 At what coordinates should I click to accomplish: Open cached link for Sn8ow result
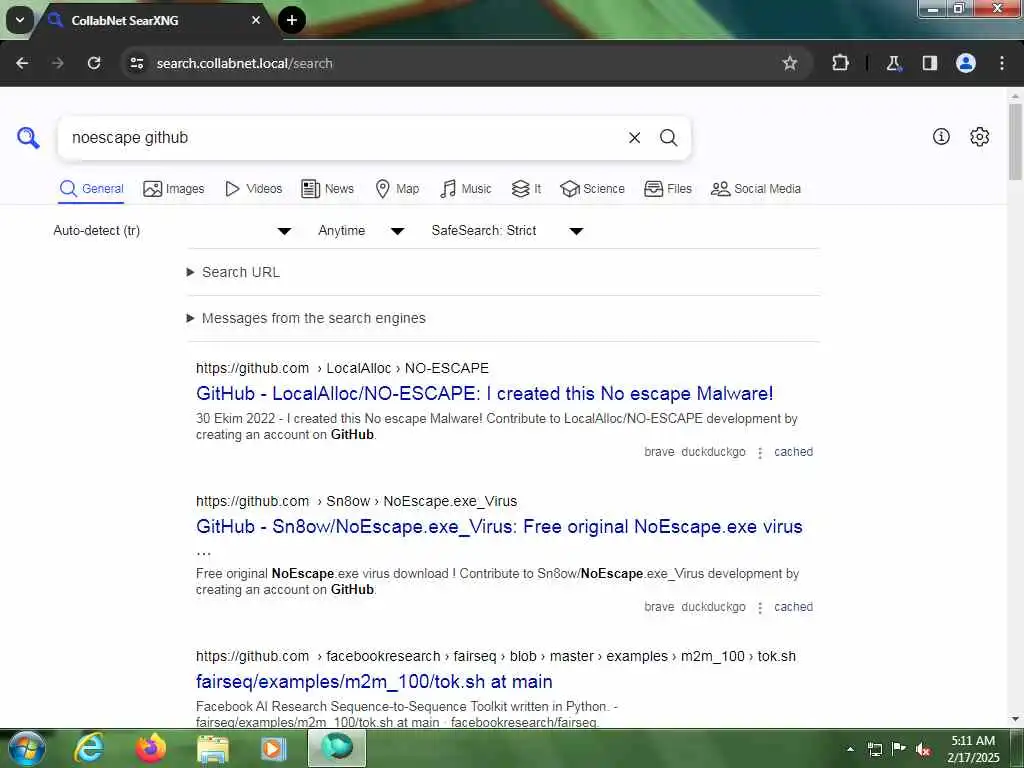tap(793, 607)
